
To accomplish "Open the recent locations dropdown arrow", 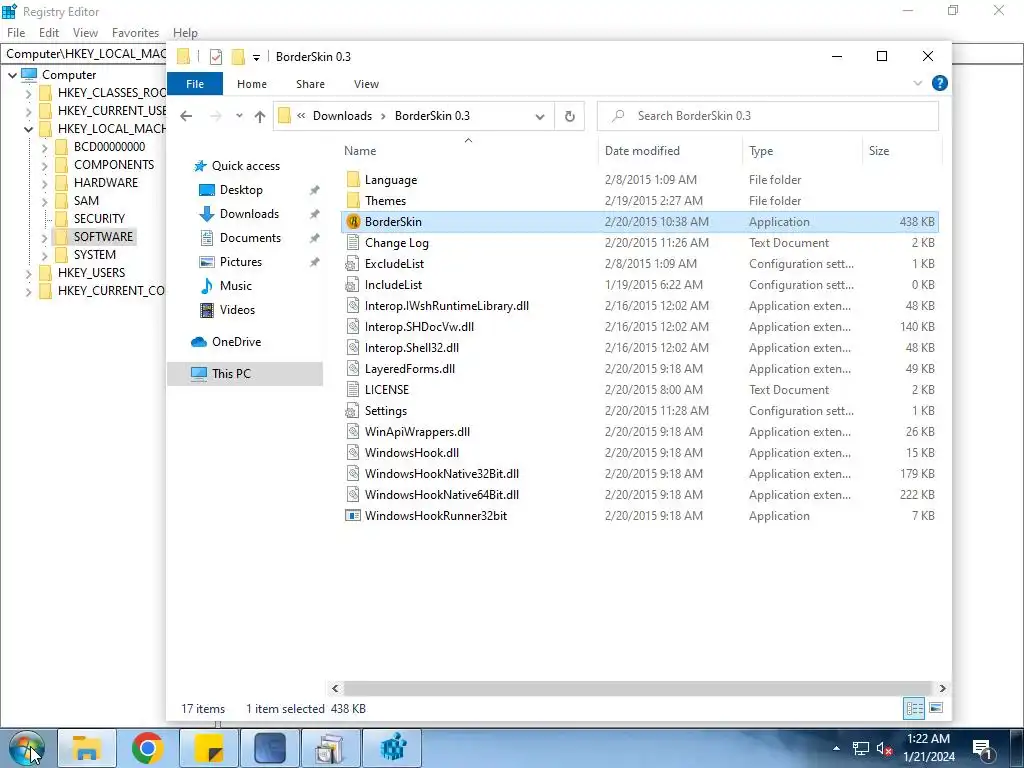I will click(x=239, y=116).
